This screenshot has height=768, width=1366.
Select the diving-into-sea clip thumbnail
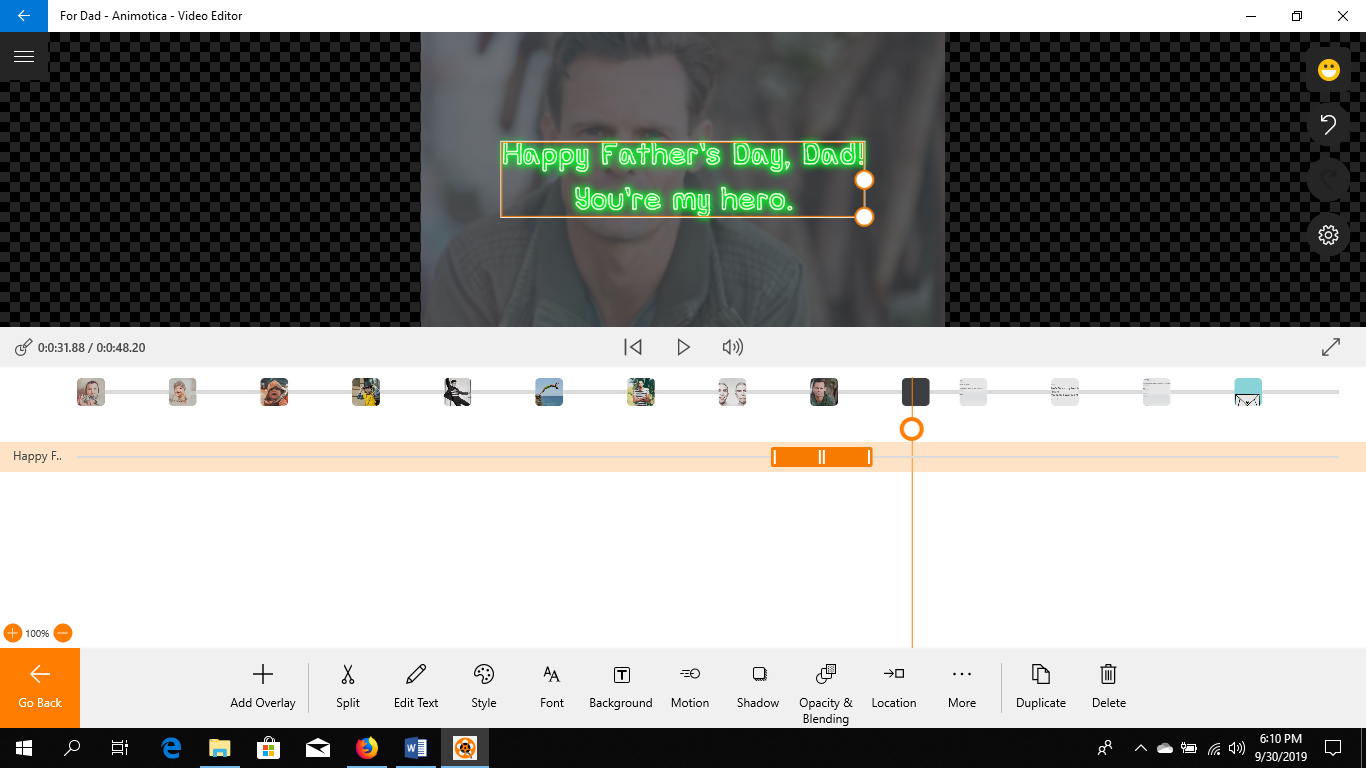pyautogui.click(x=549, y=392)
